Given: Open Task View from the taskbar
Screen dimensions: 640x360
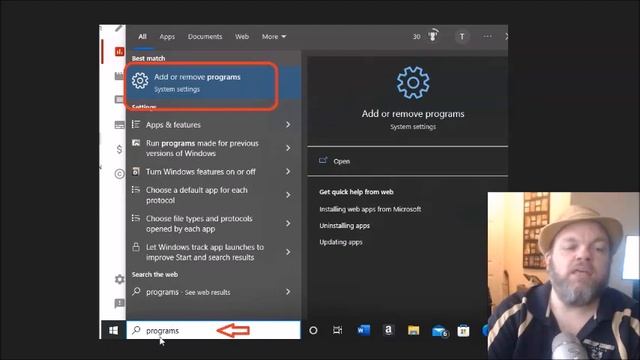Looking at the screenshot, I should tap(338, 330).
